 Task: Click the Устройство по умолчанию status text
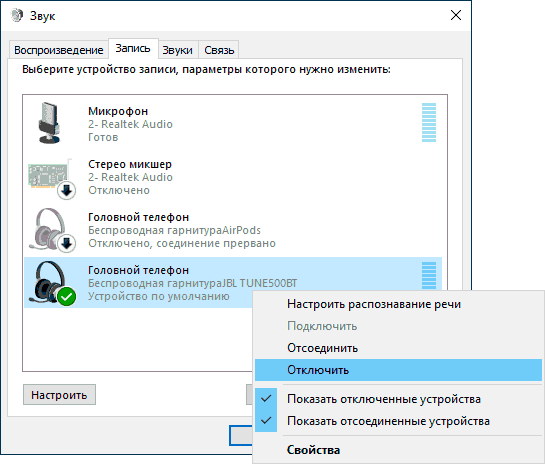(x=158, y=296)
